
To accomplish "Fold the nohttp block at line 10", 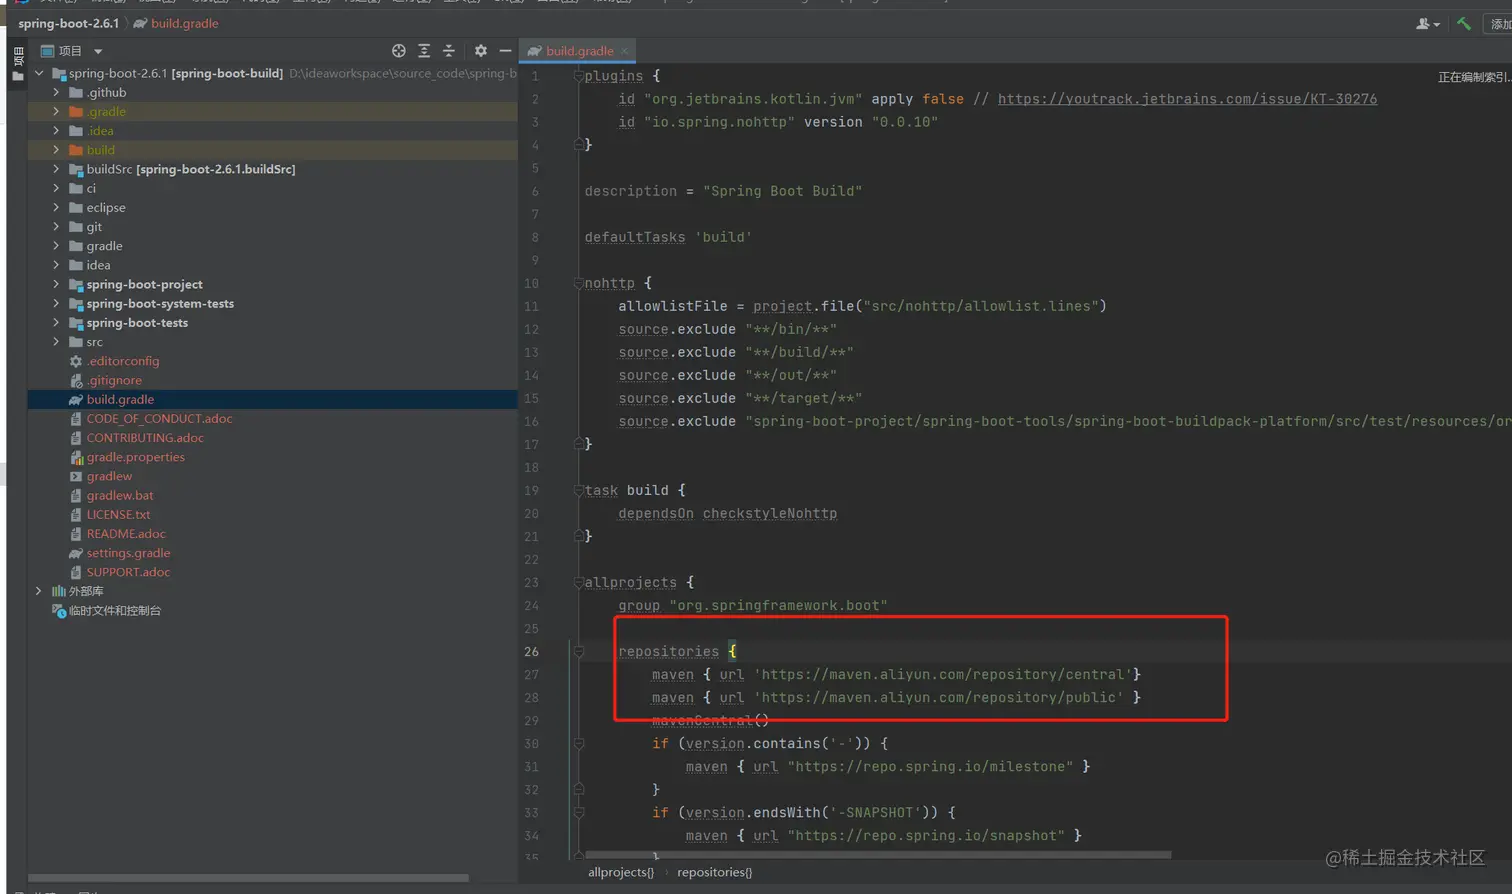I will (x=578, y=283).
